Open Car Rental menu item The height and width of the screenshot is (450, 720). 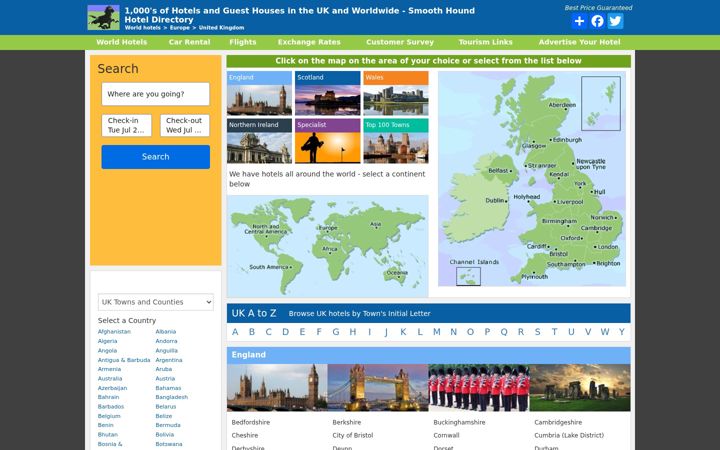[x=189, y=42]
